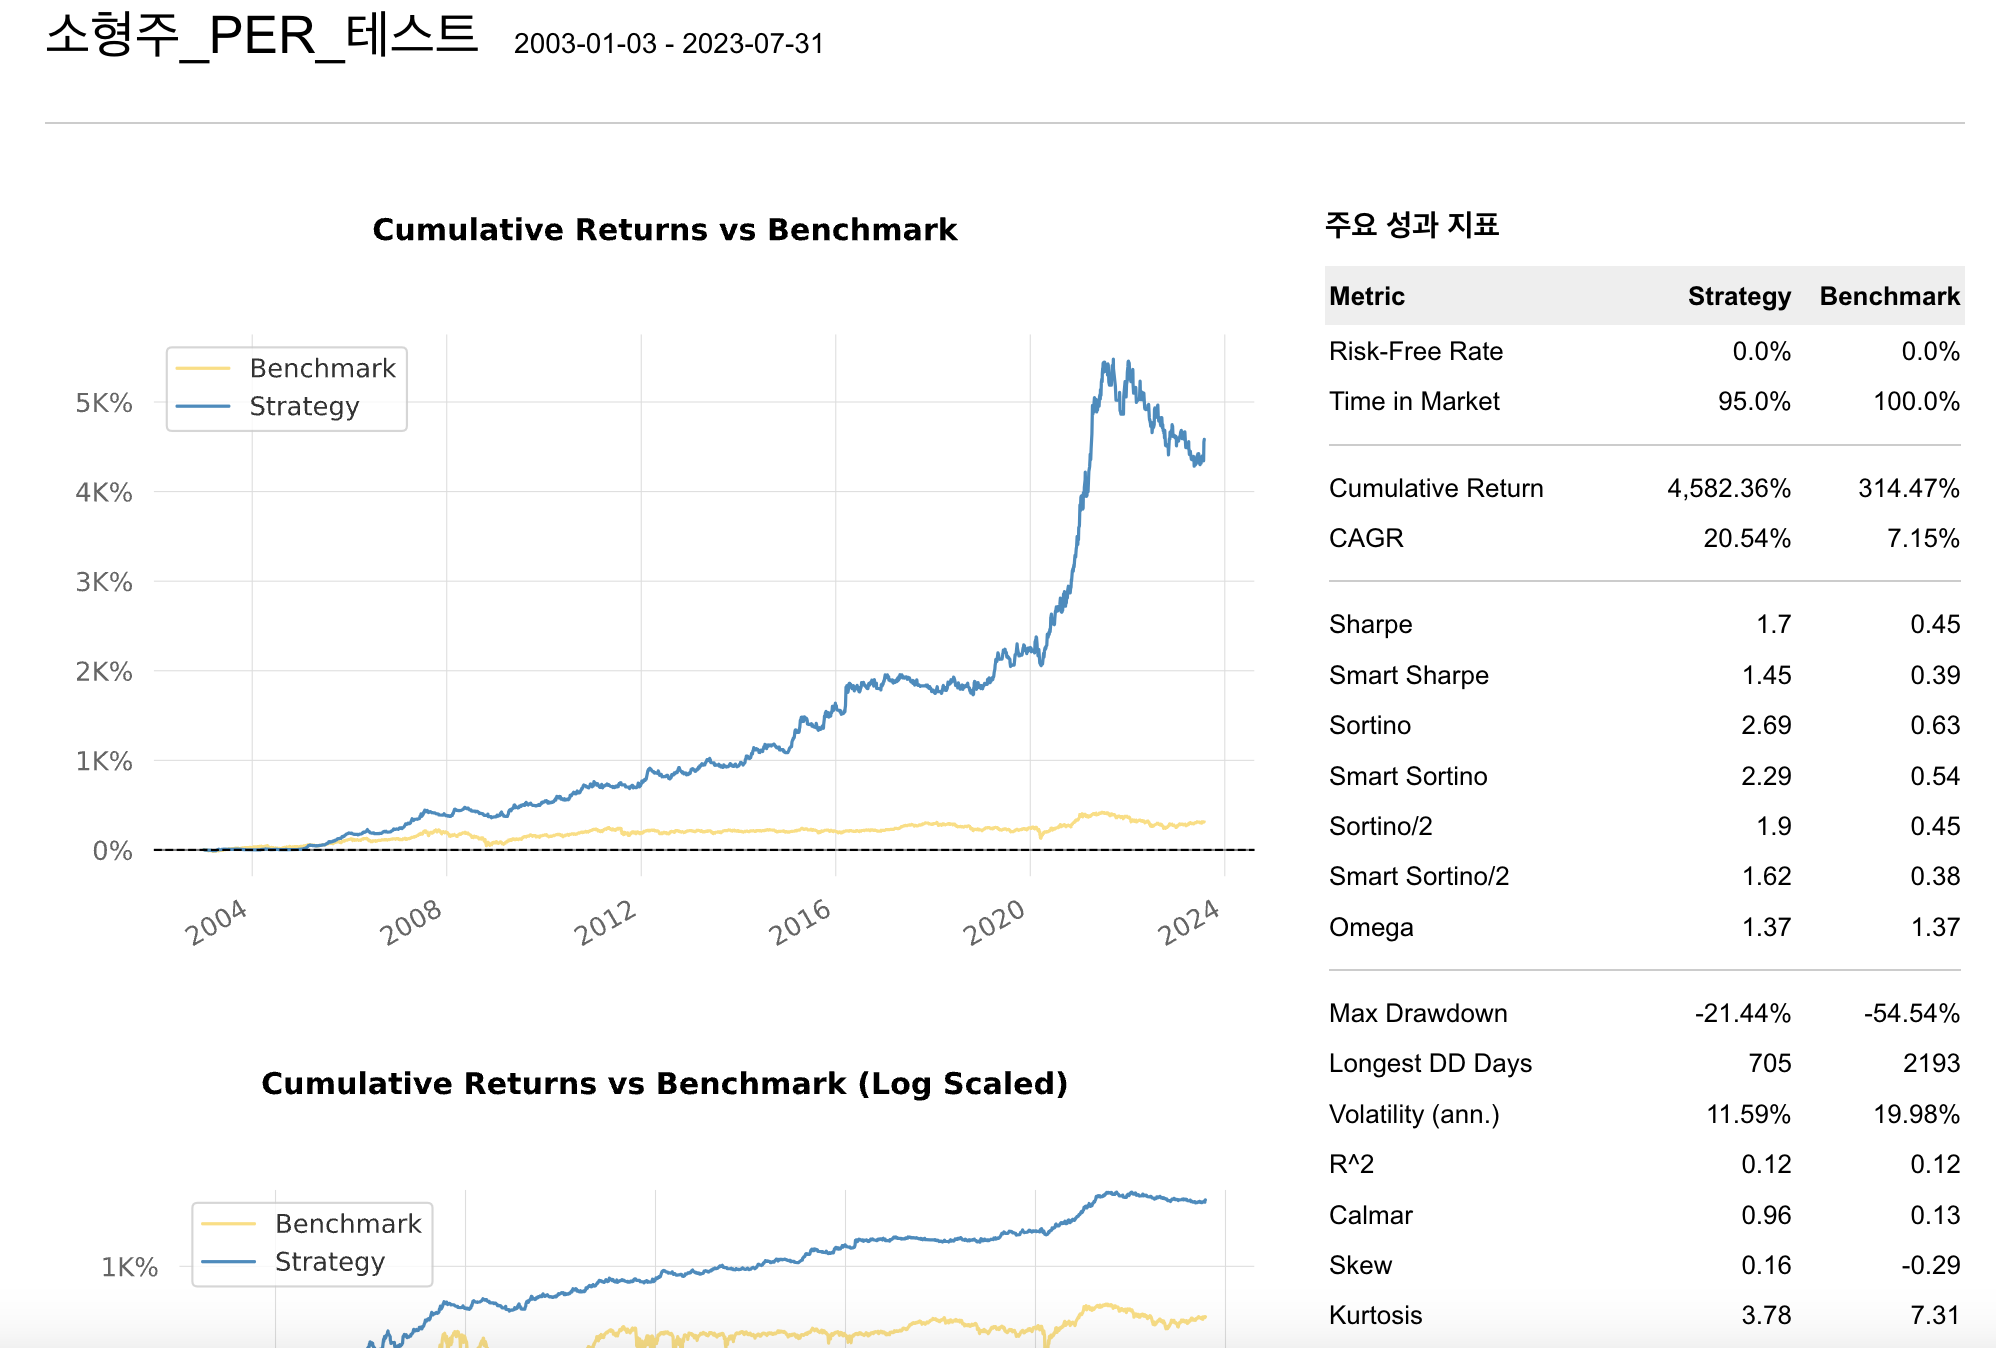Click the Cumulative Return strategy value 4,582.36%
The height and width of the screenshot is (1348, 1996).
click(1728, 488)
